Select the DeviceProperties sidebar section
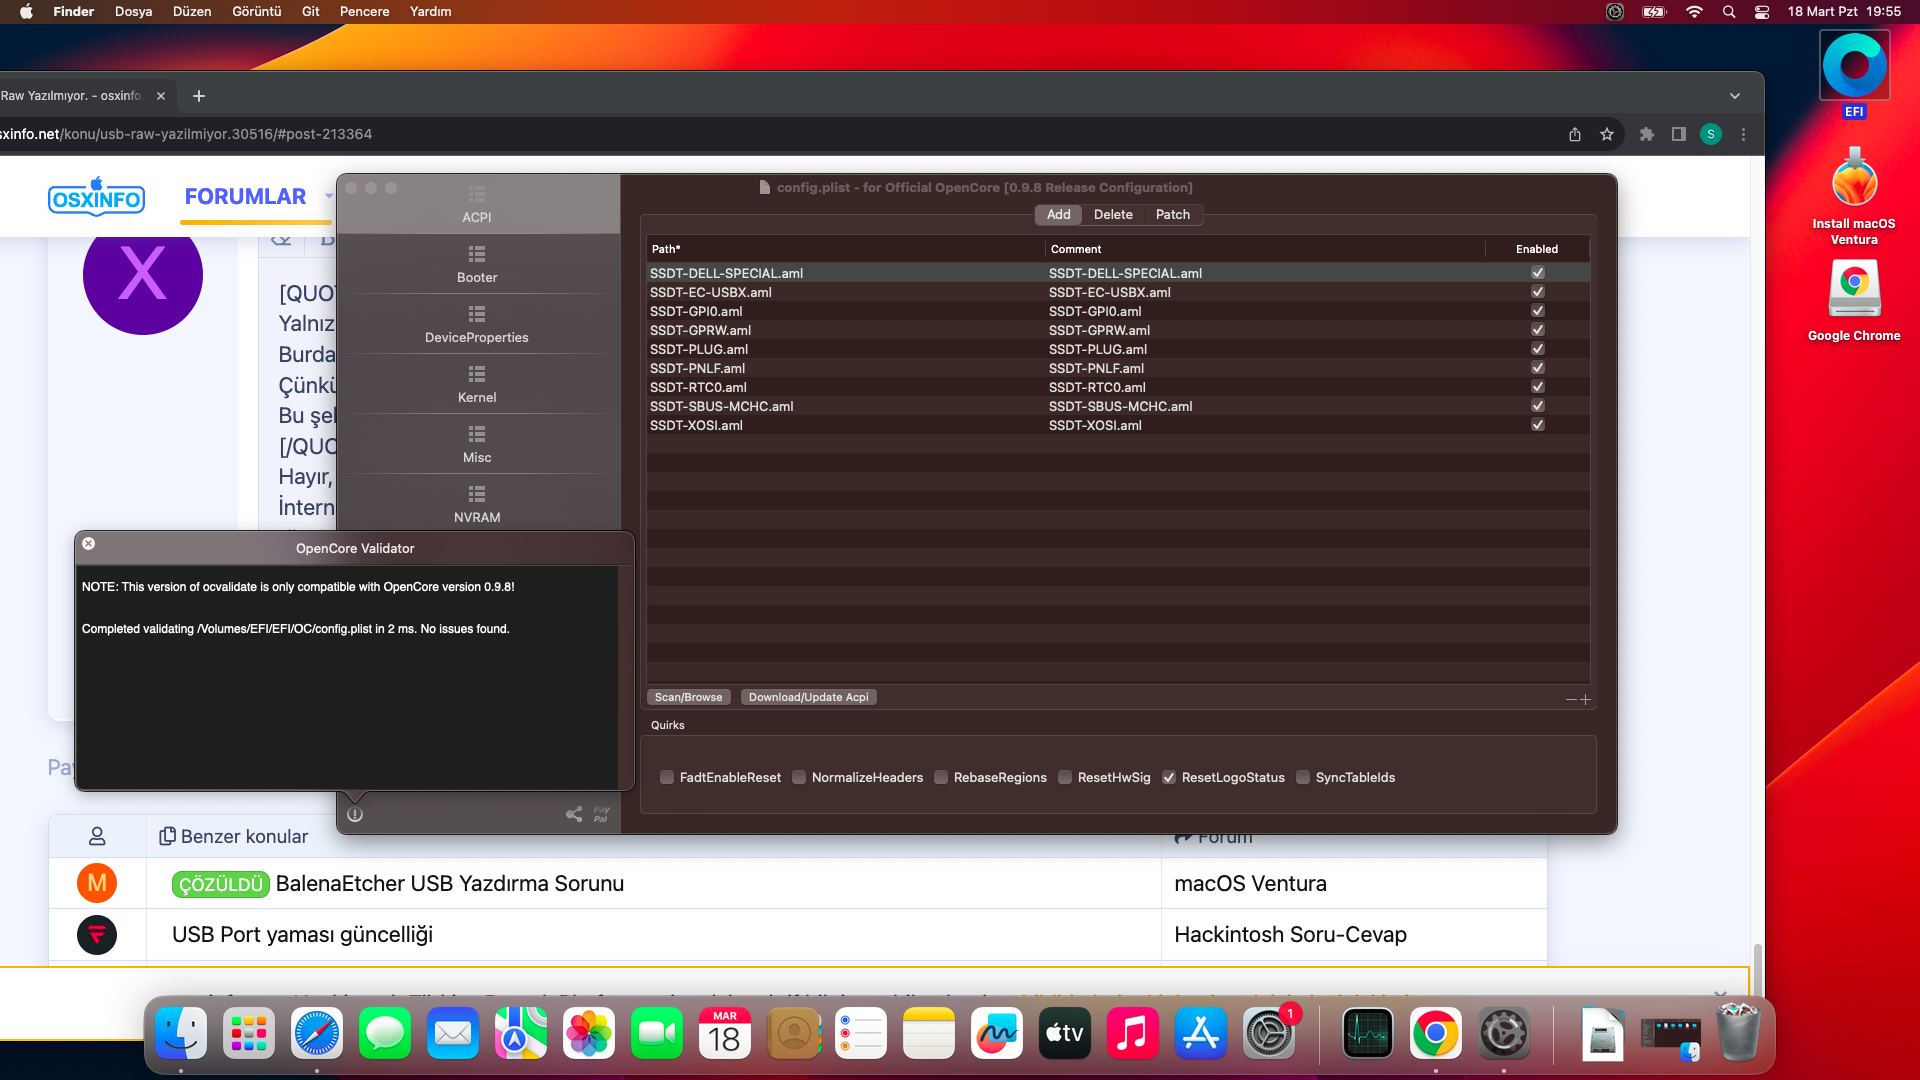 coord(477,324)
